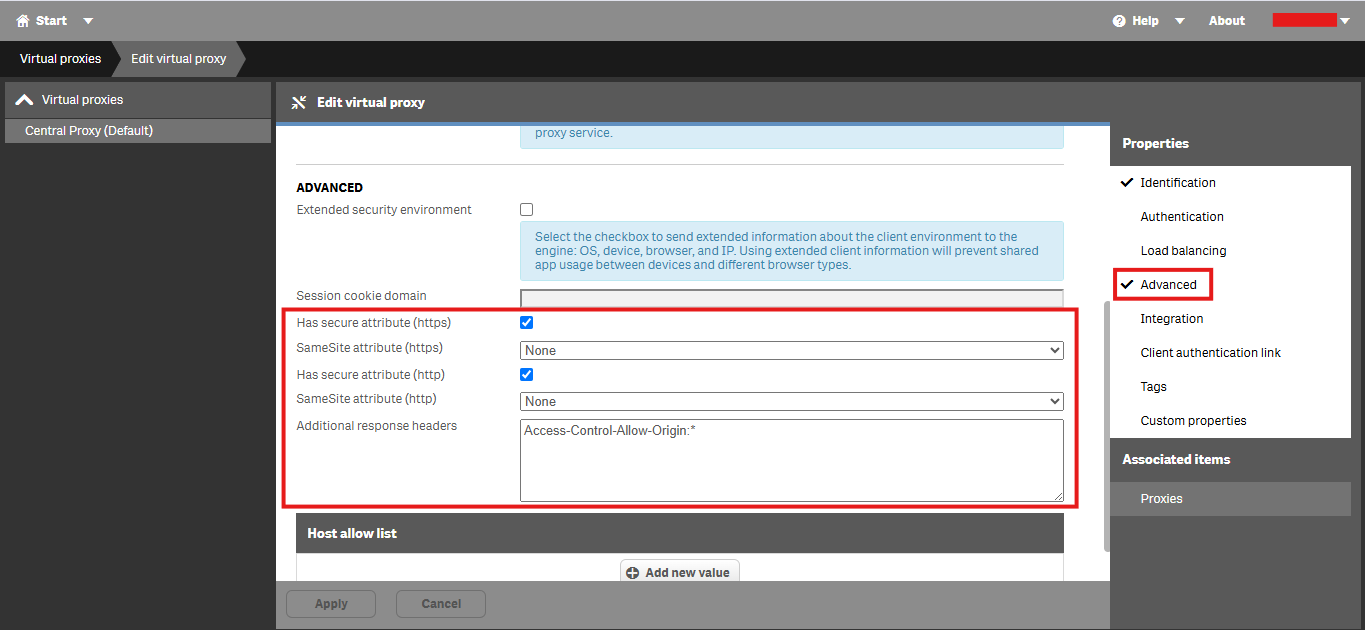Open the Start dropdown arrow
This screenshot has width=1365, height=630.
pos(88,19)
